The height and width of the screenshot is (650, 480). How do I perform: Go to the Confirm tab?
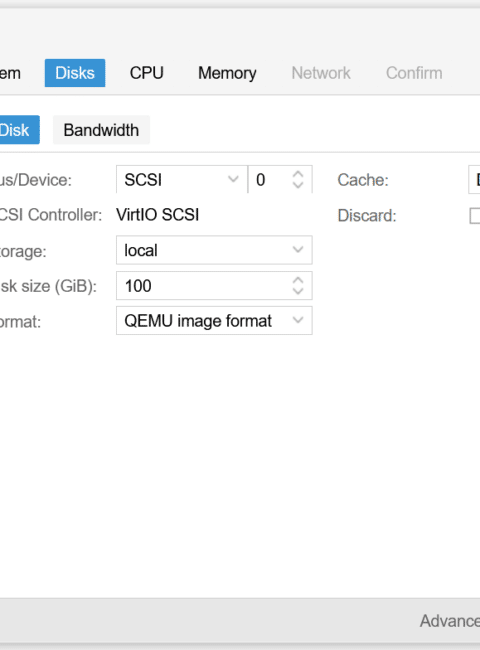tap(414, 73)
